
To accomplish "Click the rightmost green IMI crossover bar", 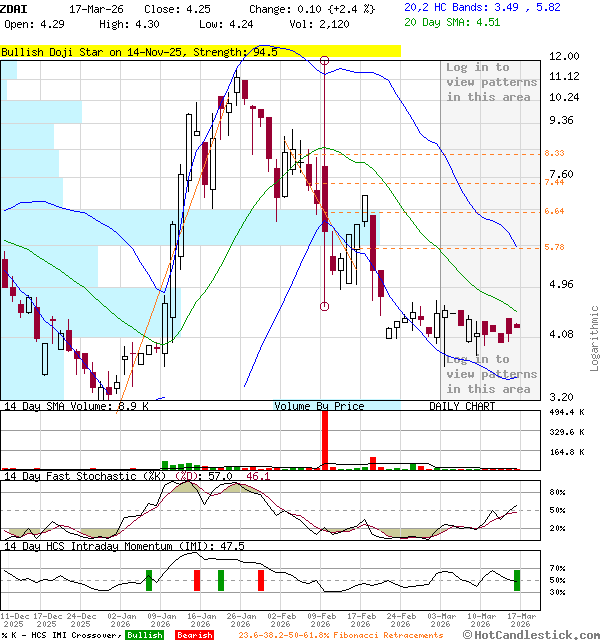I will [x=518, y=579].
